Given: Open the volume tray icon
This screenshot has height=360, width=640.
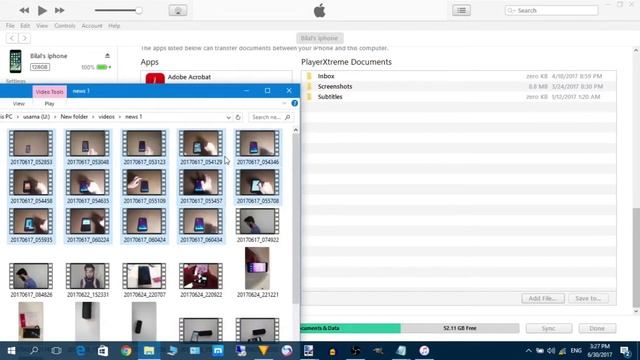Looking at the screenshot, I should (x=551, y=351).
